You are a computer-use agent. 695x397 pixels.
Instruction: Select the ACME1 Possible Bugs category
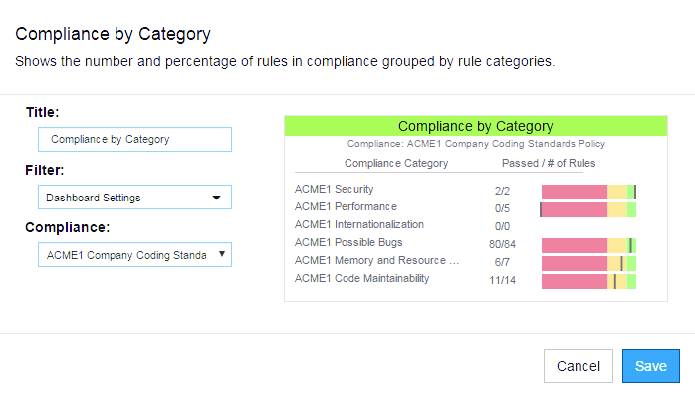pos(348,242)
